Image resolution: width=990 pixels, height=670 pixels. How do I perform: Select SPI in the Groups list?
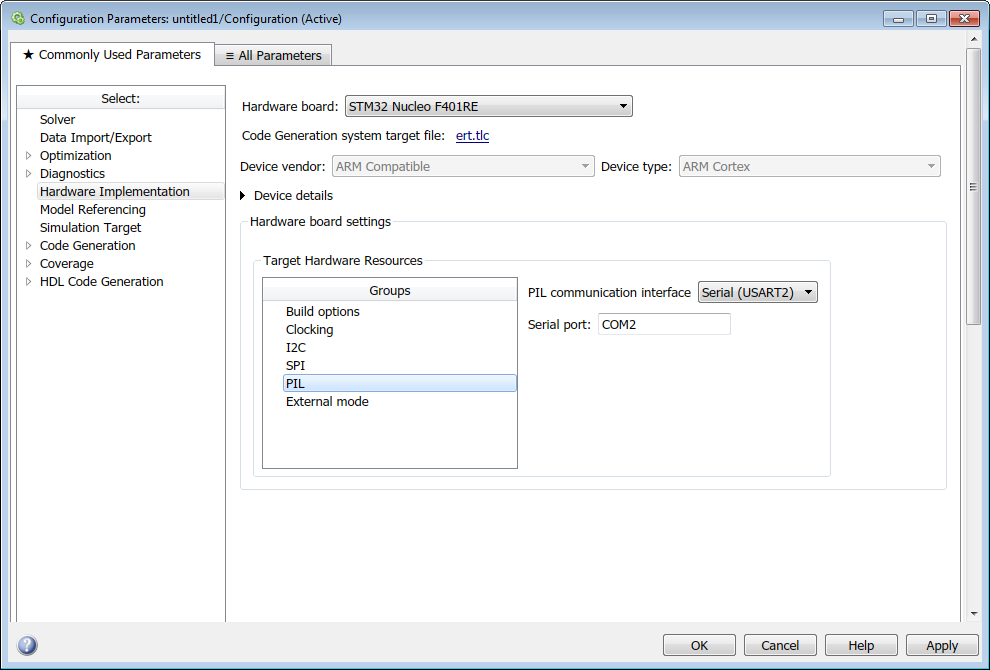(295, 365)
